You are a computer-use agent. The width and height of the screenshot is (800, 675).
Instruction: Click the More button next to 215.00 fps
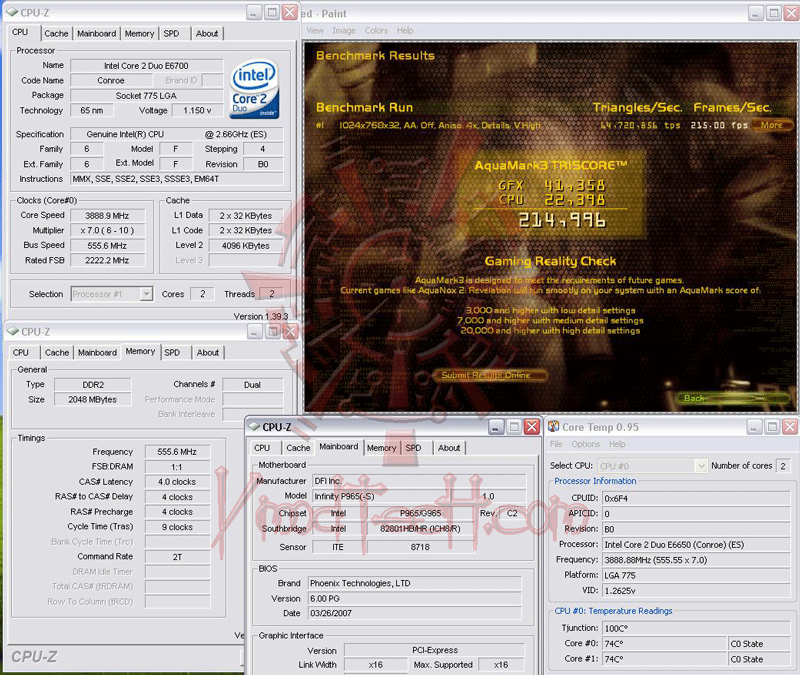click(x=772, y=125)
